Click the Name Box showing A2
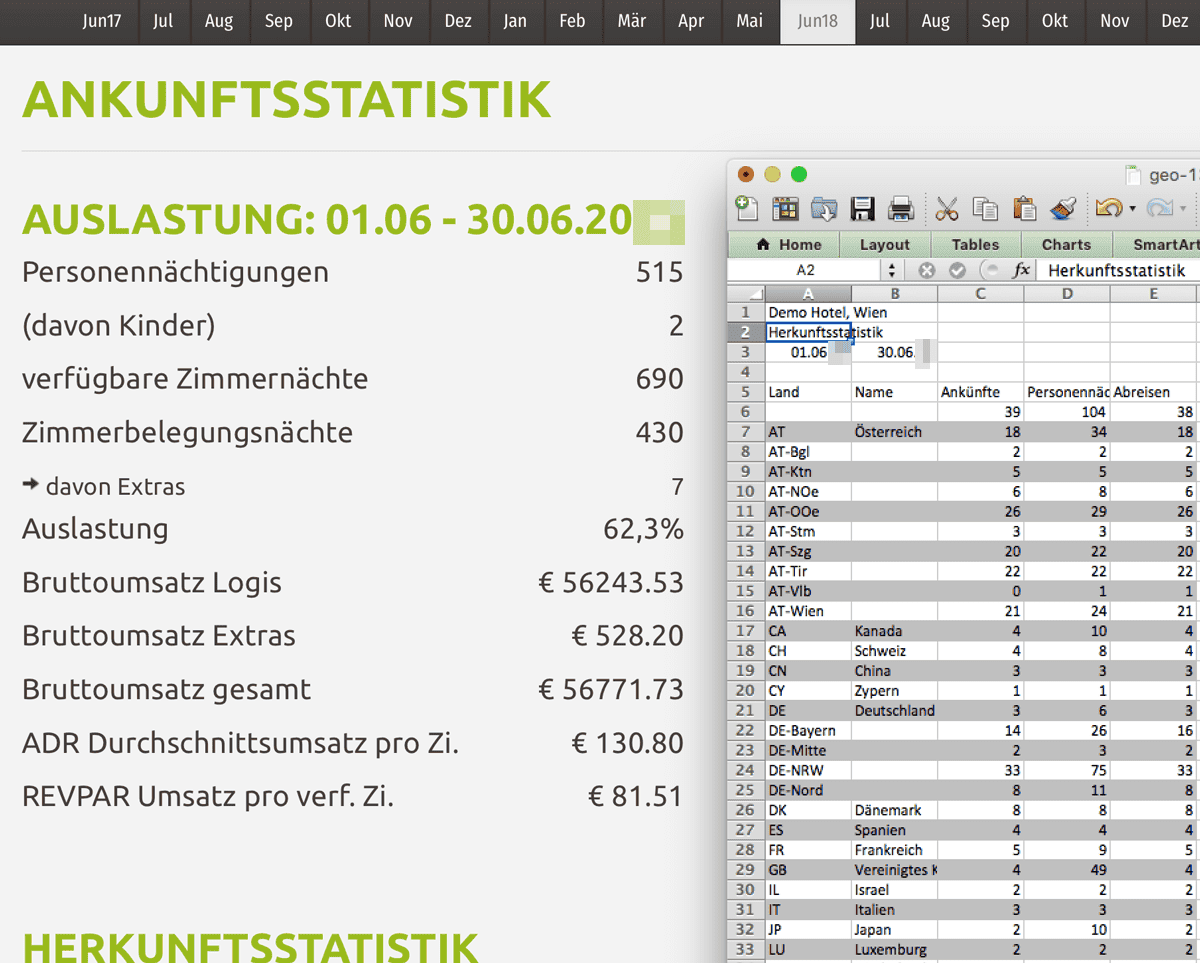Screen dimensions: 1200x963 tap(806, 270)
